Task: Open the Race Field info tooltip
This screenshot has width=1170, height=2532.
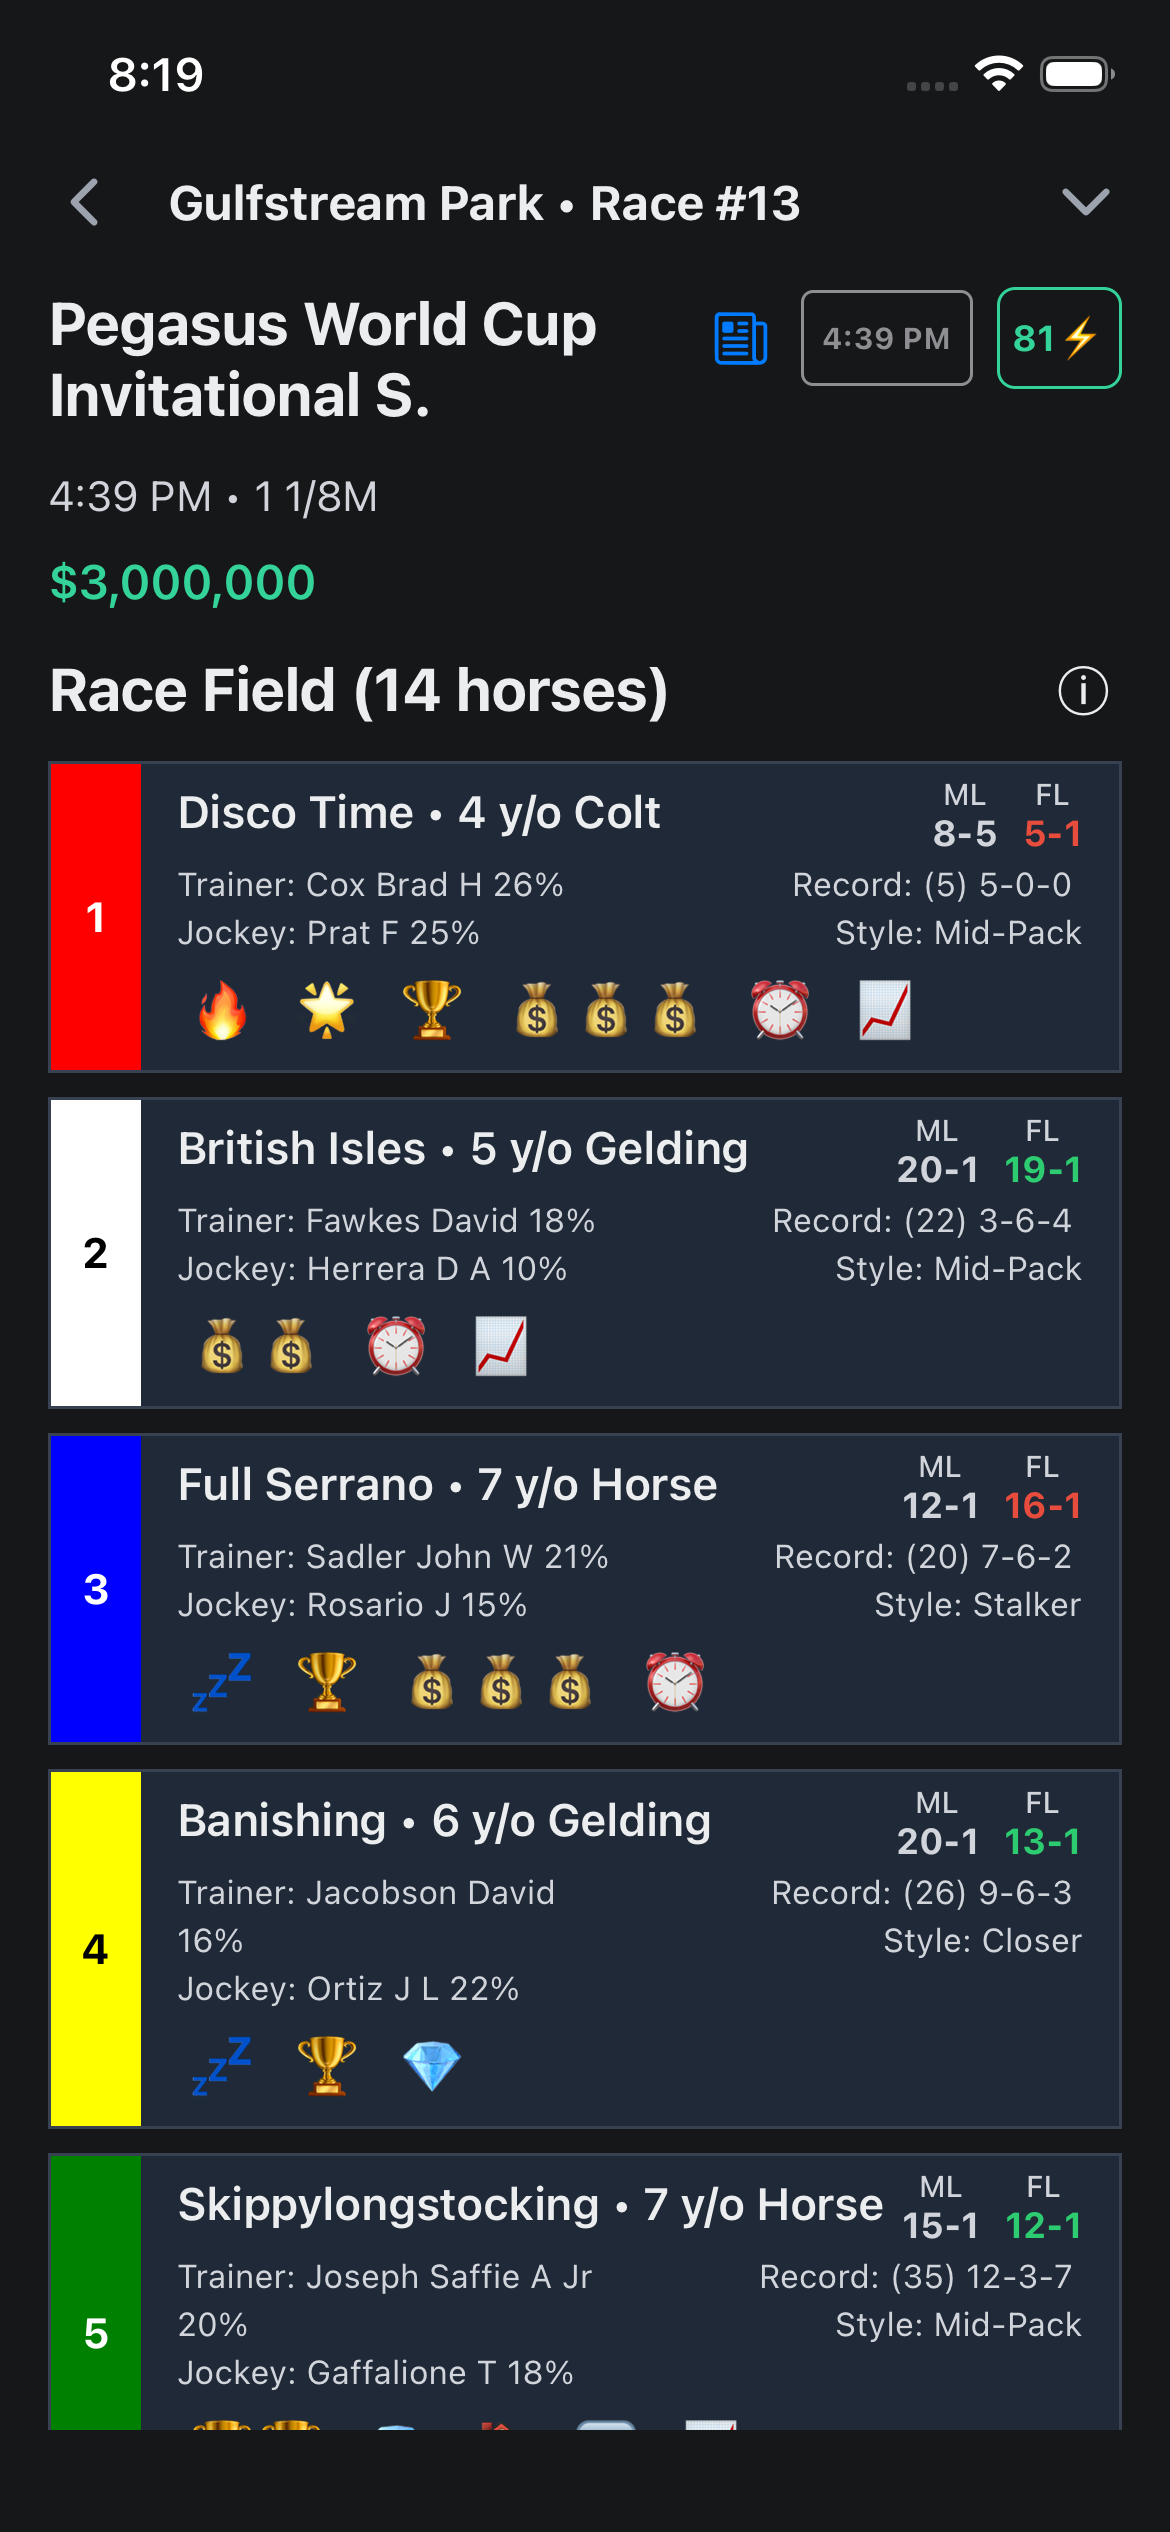Action: point(1084,689)
